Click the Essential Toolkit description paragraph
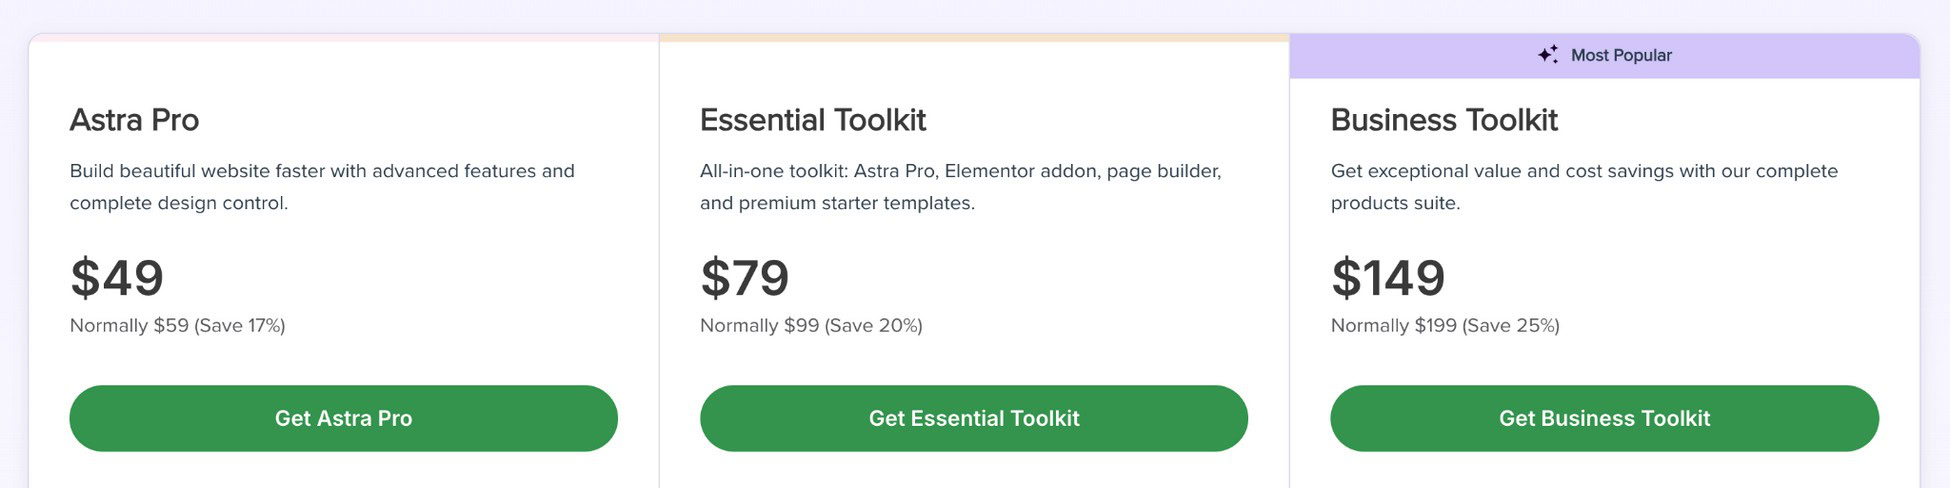 (x=961, y=187)
